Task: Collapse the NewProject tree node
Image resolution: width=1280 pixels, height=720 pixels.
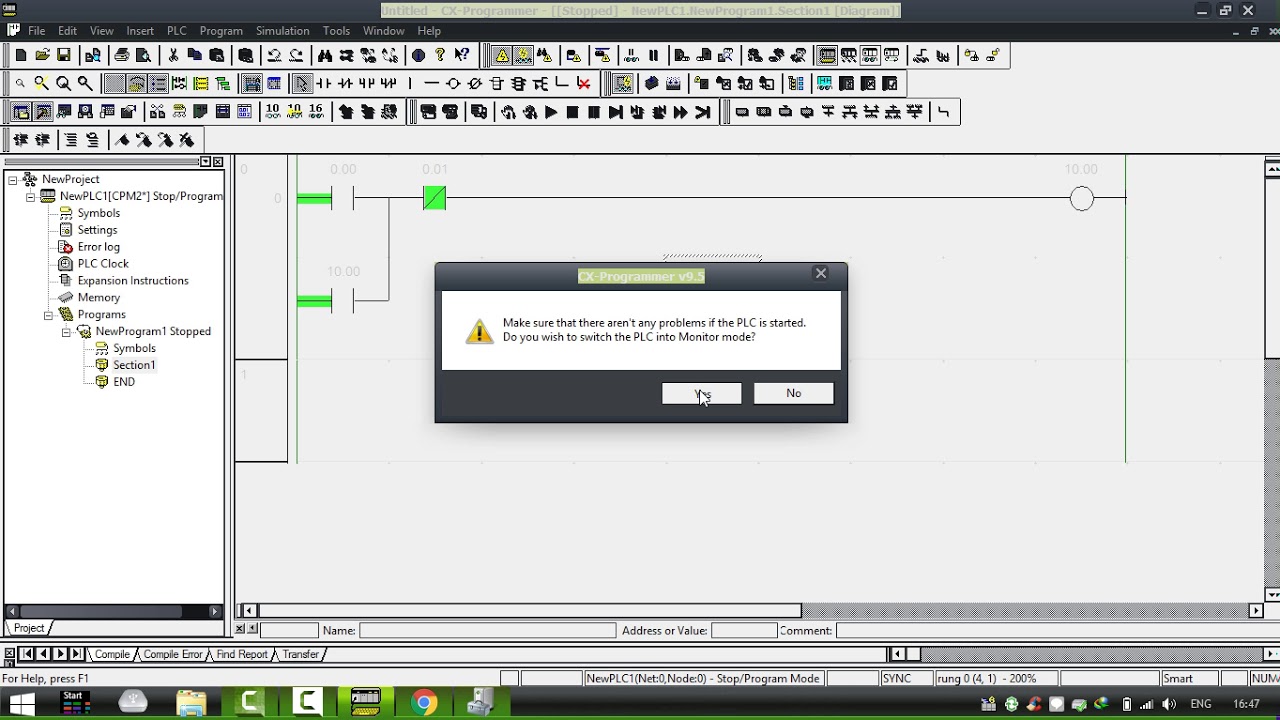Action: (13, 179)
